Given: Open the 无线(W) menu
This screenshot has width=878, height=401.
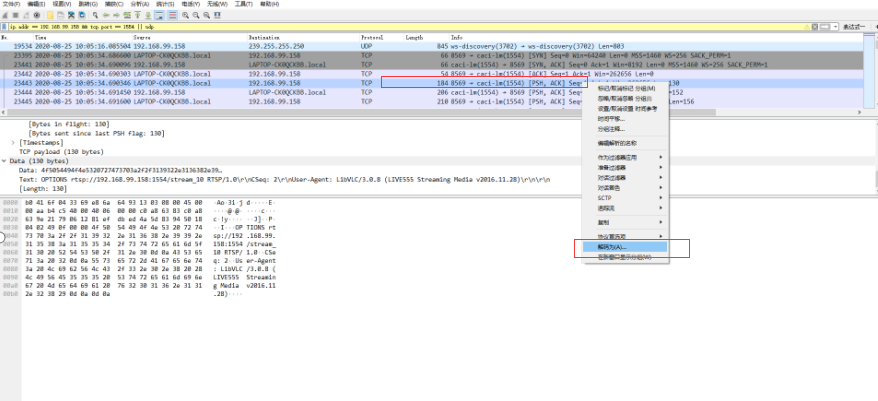Looking at the screenshot, I should (217, 4).
